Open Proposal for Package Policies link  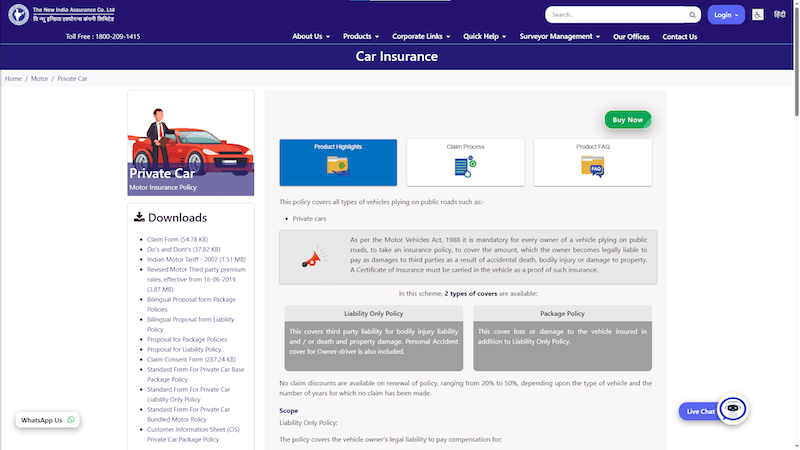(x=187, y=339)
